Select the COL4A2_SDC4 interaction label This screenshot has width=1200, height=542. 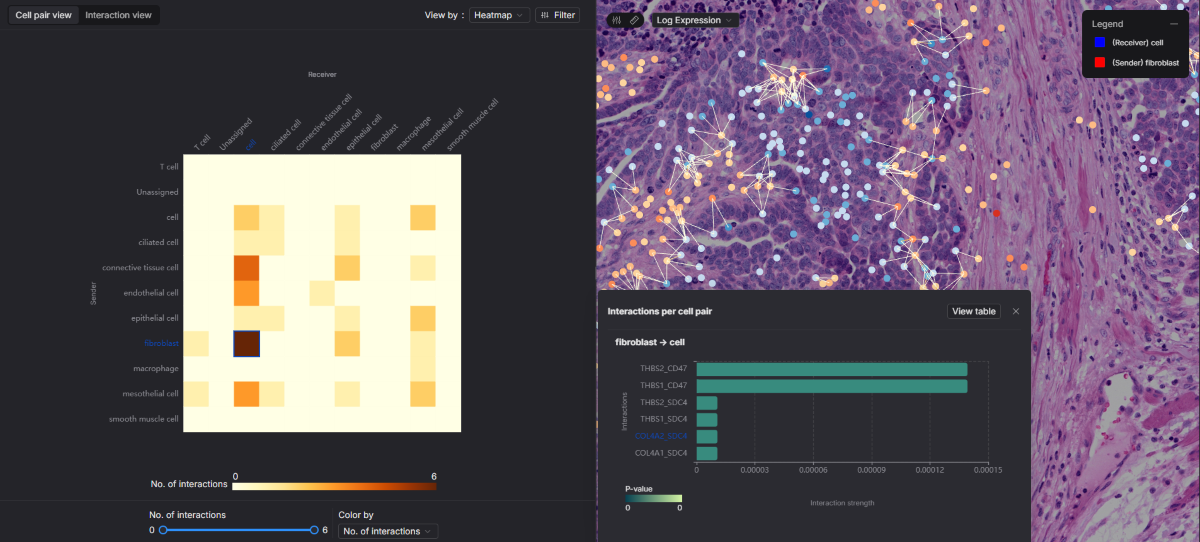coord(662,436)
